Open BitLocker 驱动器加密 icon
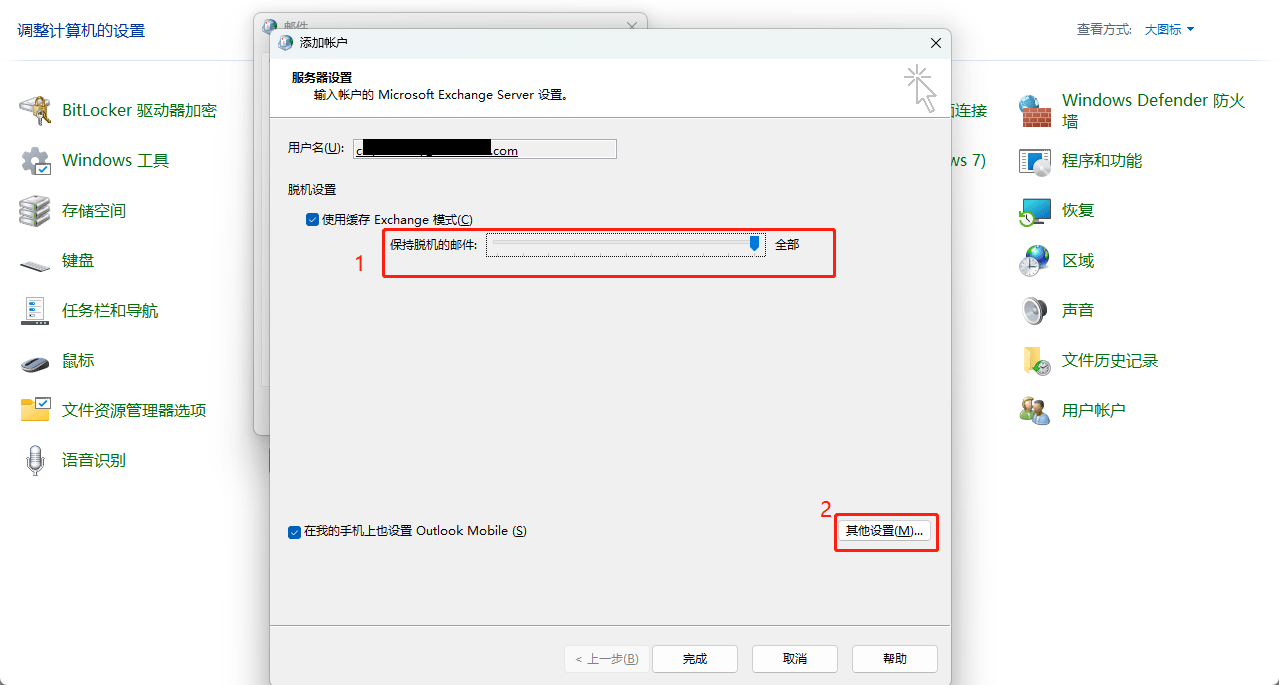The height and width of the screenshot is (685, 1279). pos(35,110)
